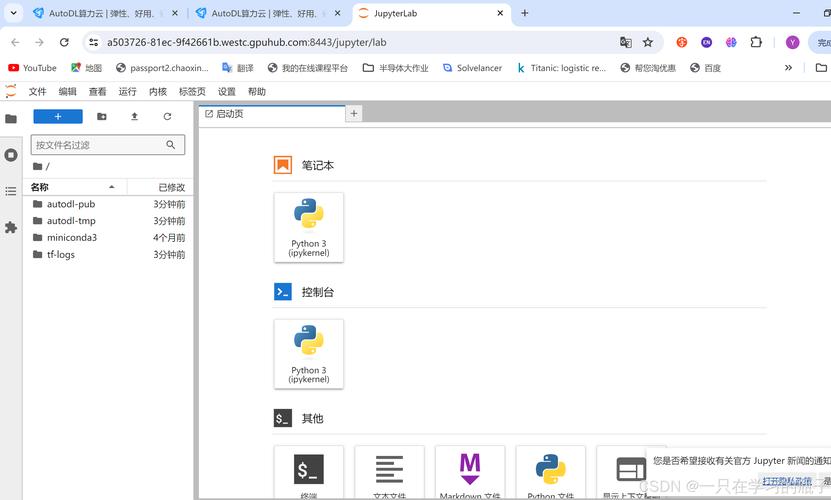The image size is (831, 500).
Task: Open the 查看 menu
Action: tap(98, 92)
